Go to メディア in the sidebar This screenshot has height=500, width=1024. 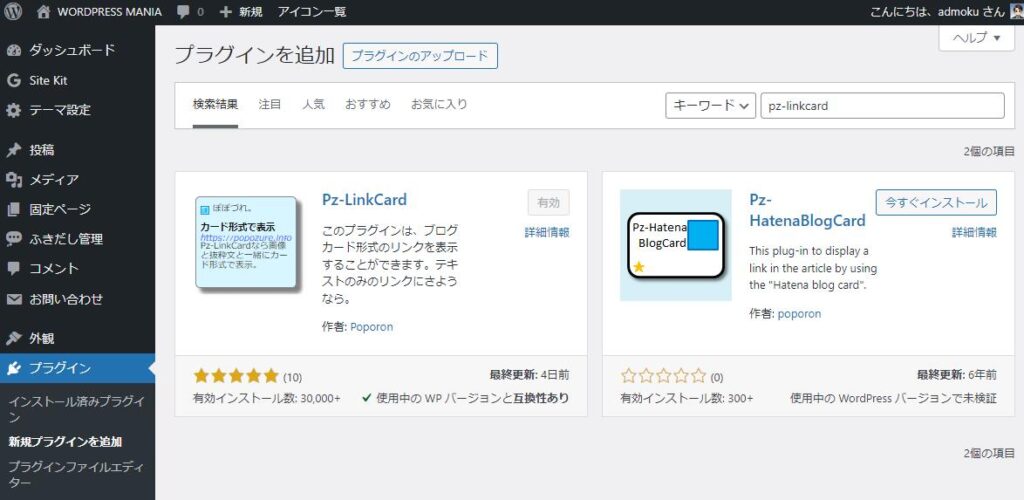point(53,180)
